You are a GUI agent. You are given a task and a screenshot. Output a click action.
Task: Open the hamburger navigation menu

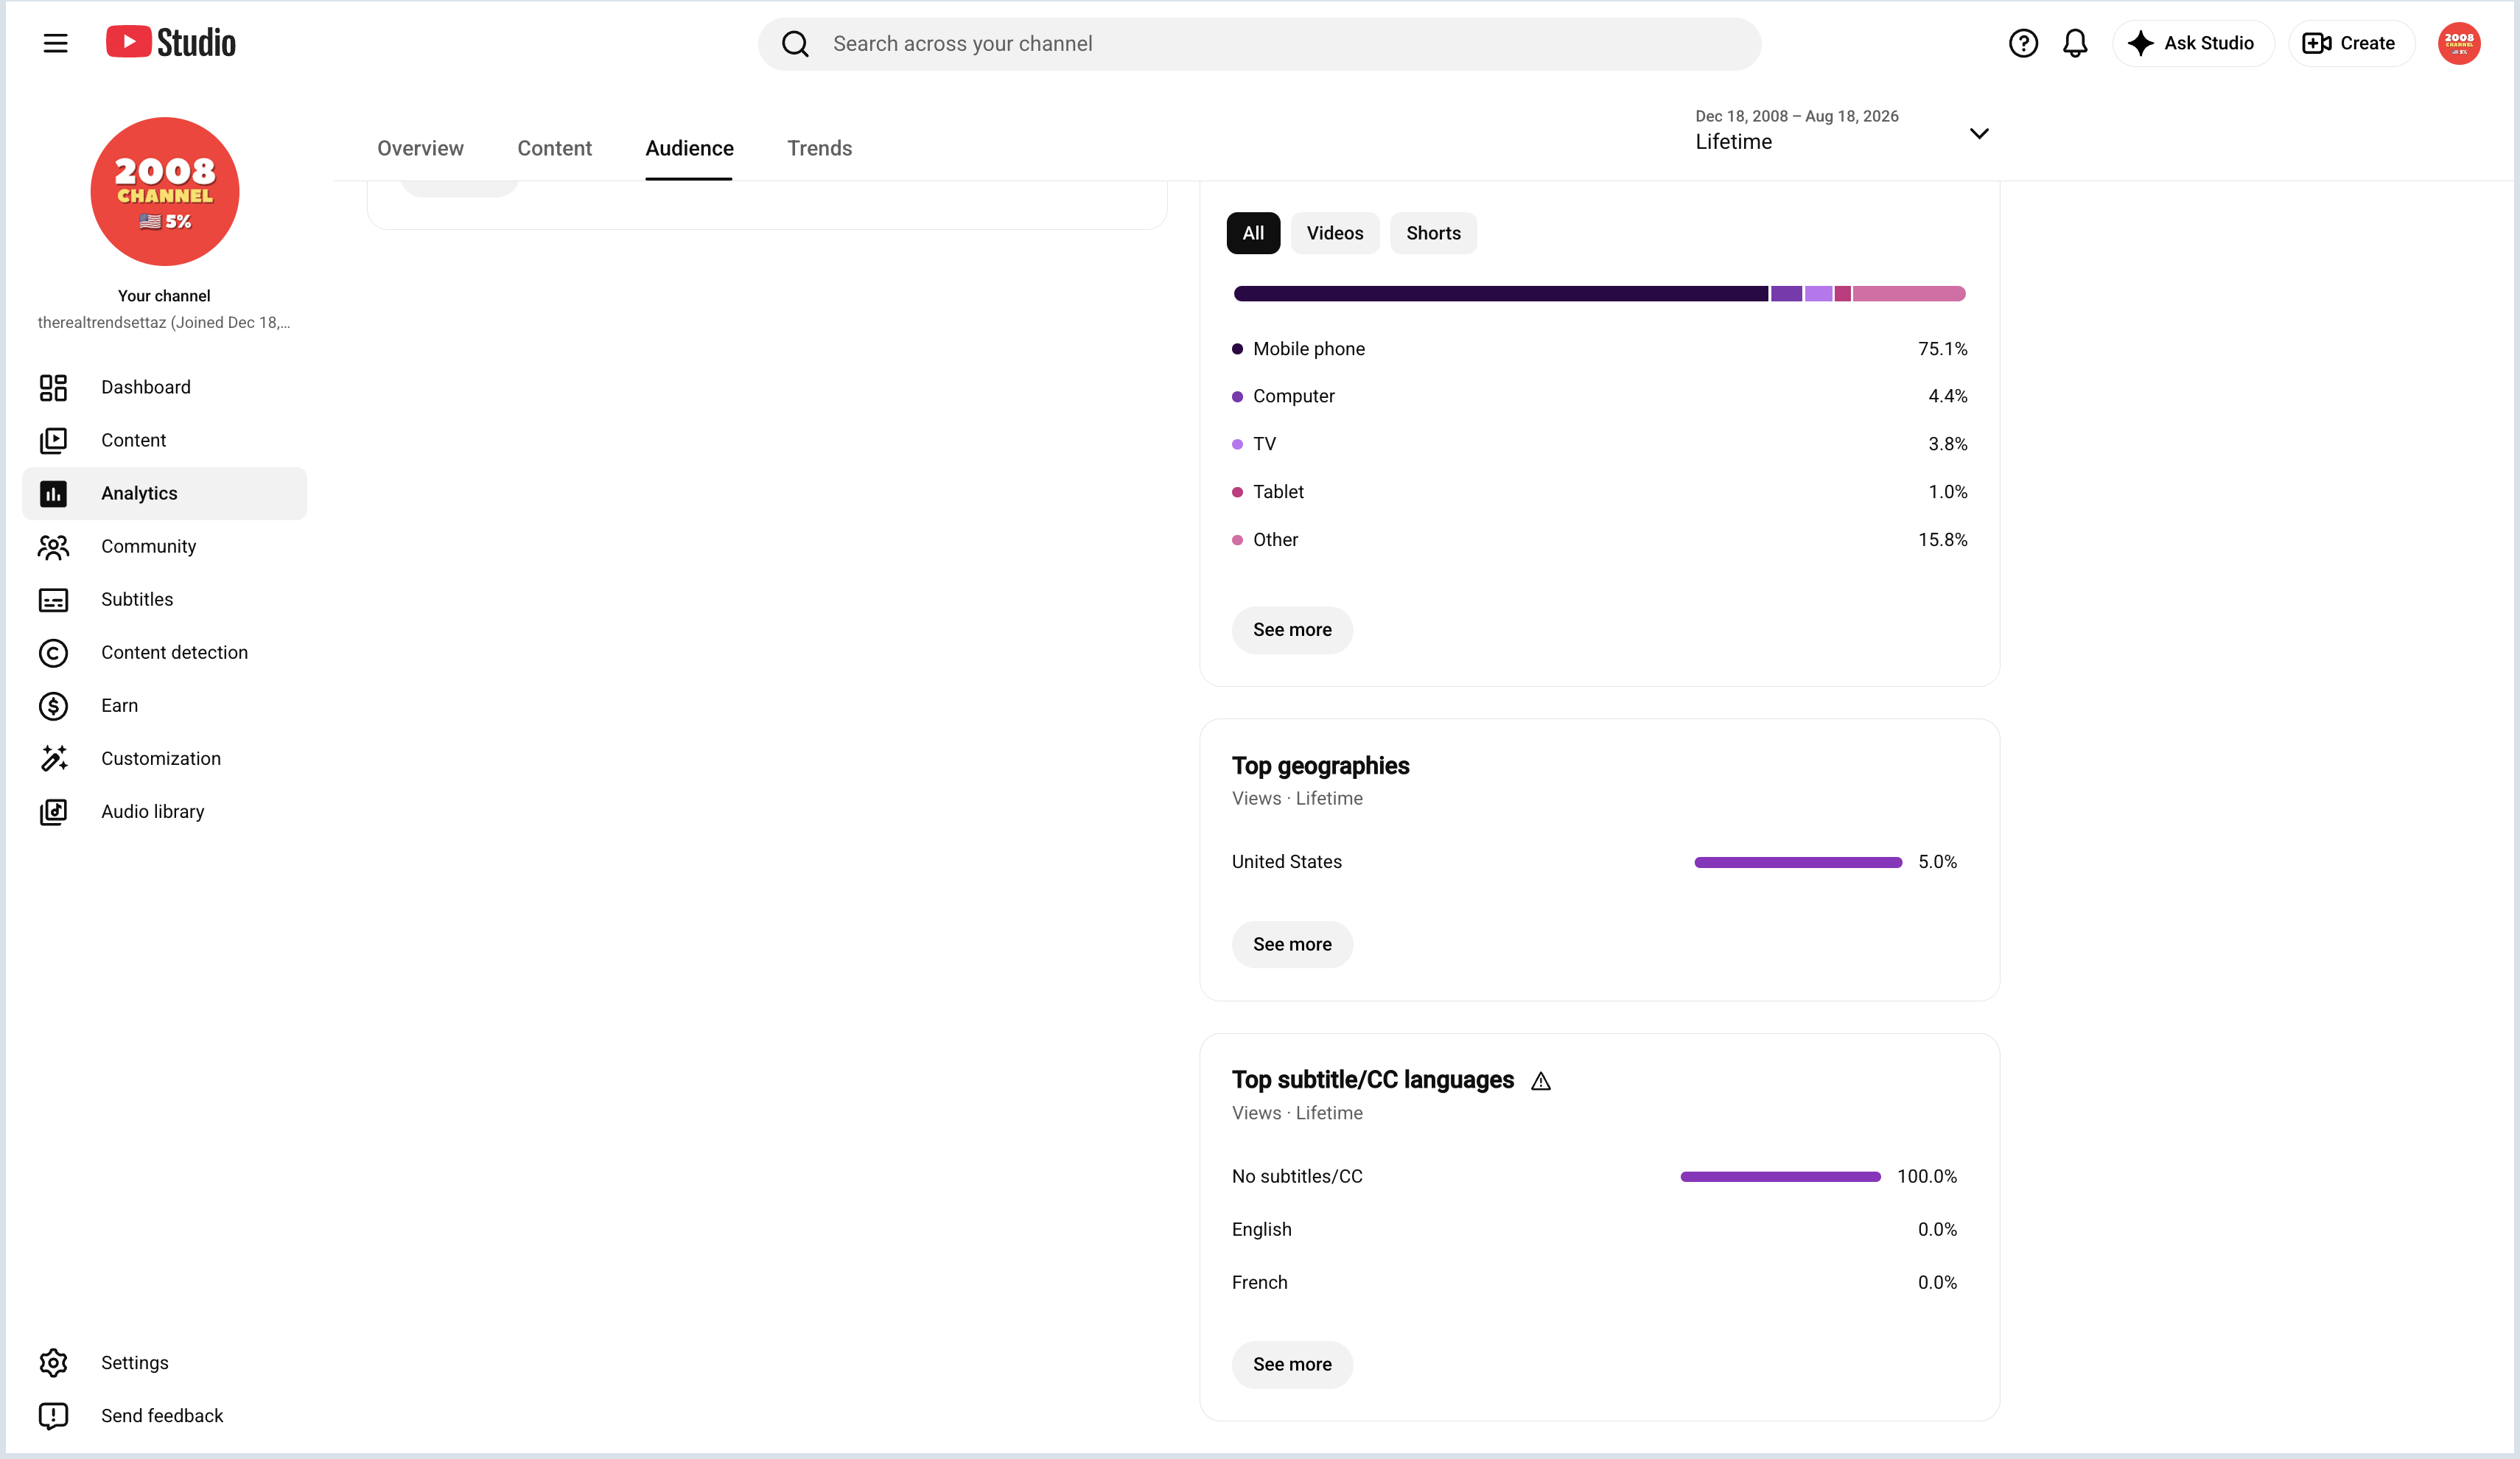[x=55, y=43]
